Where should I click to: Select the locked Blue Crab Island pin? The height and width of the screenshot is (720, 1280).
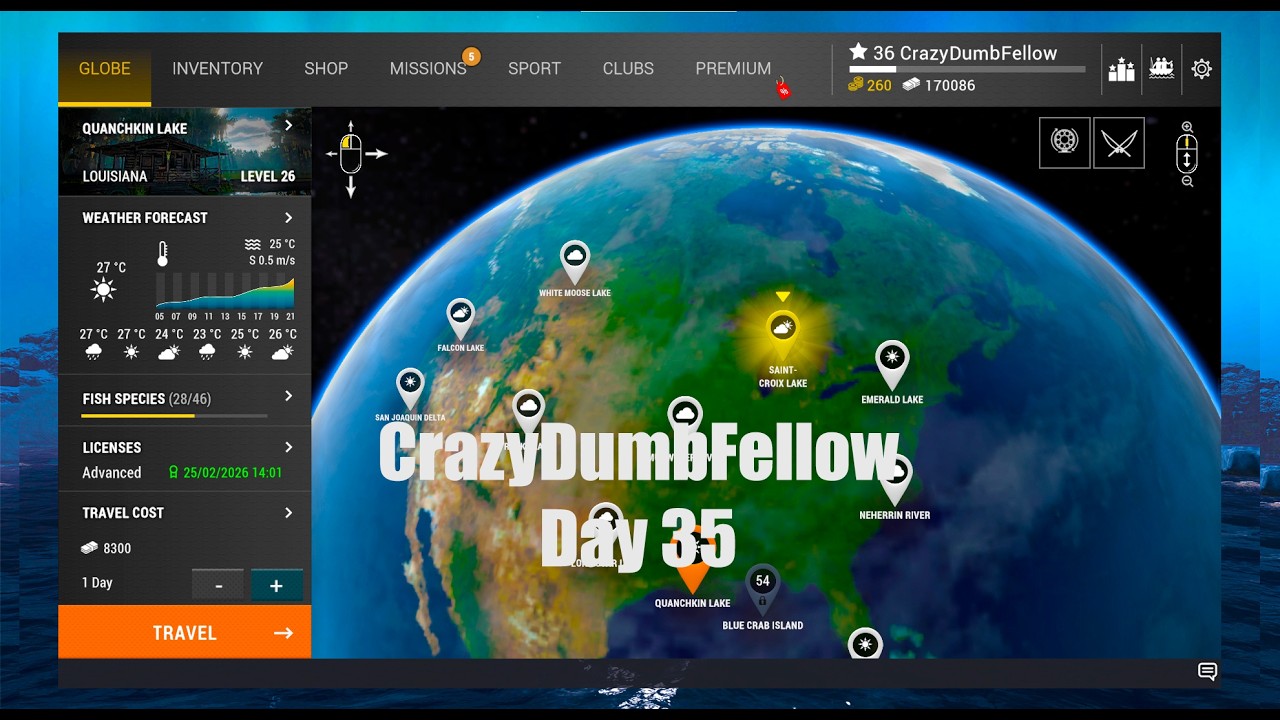[762, 590]
